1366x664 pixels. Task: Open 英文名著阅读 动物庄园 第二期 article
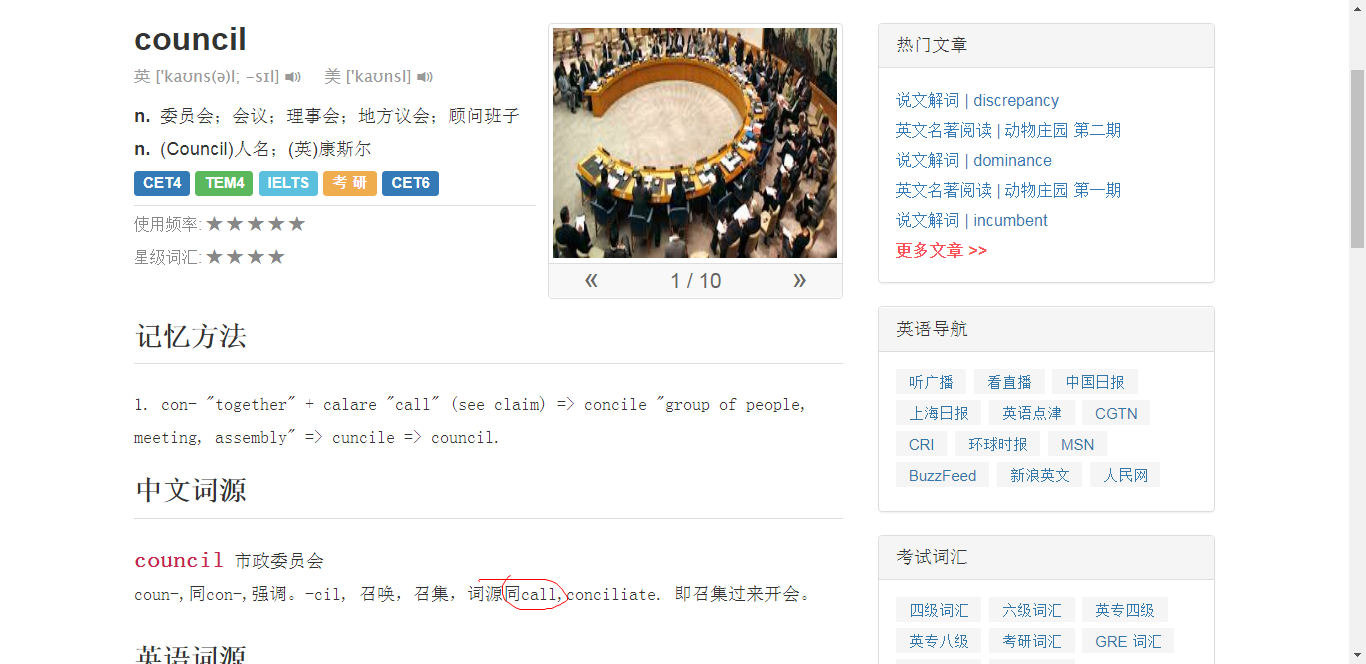(1008, 130)
